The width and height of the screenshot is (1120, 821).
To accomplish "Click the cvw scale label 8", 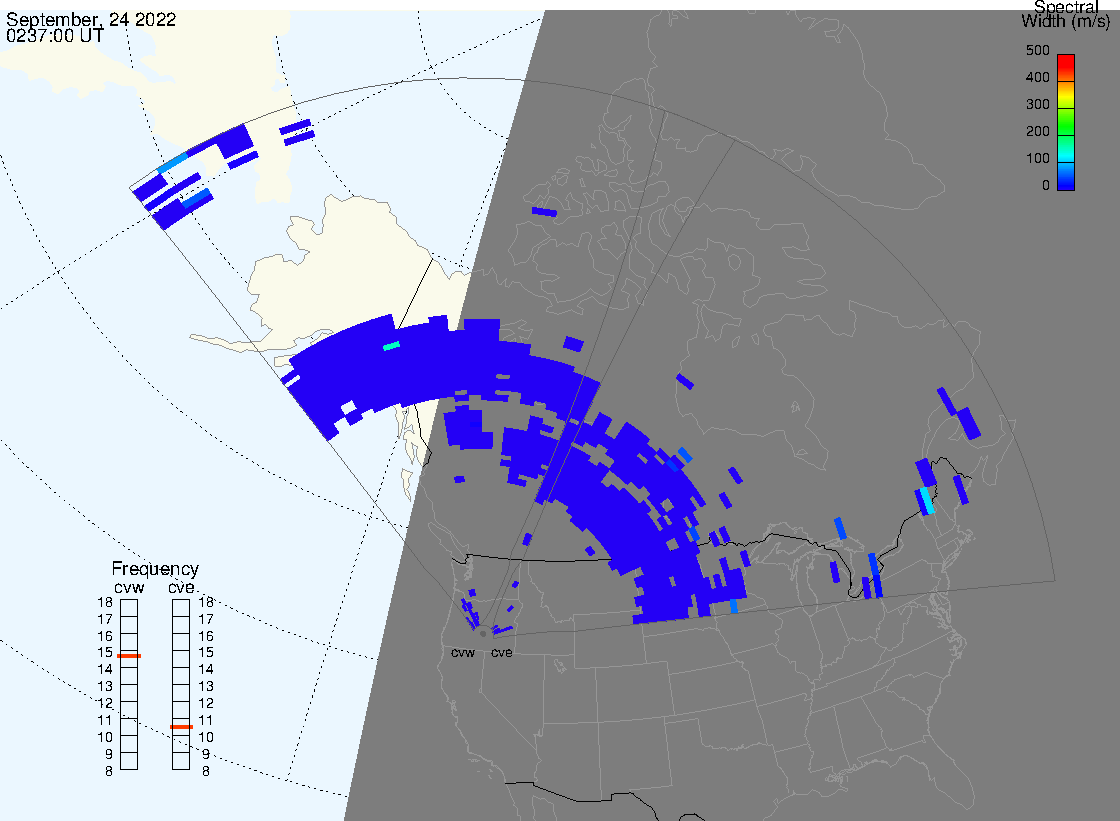I will pyautogui.click(x=109, y=772).
